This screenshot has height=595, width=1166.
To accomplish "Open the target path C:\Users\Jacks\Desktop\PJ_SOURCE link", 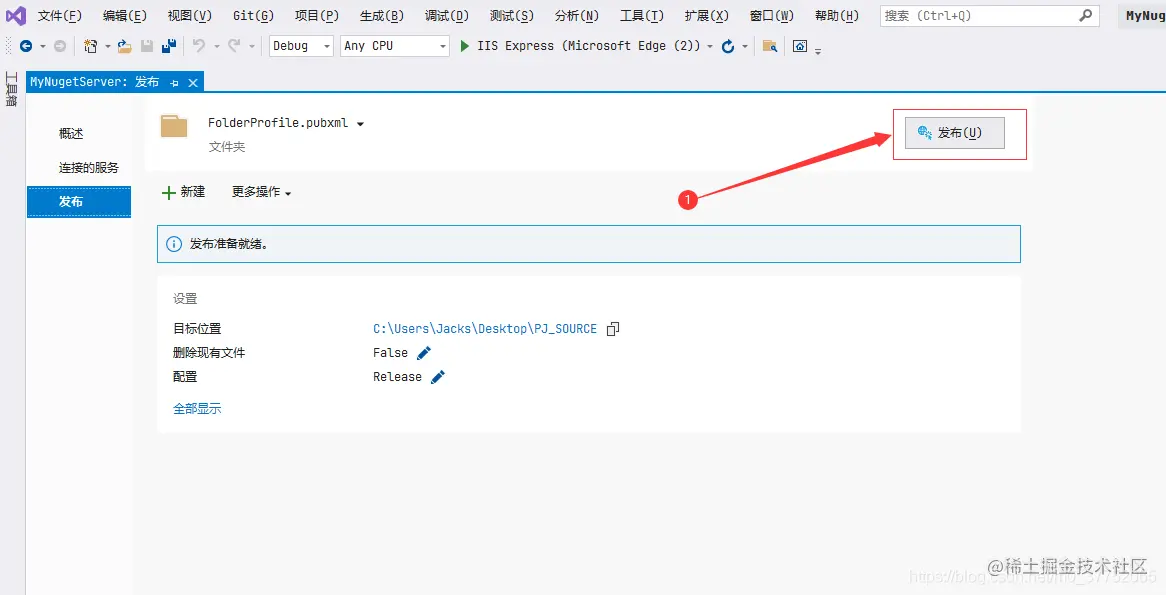I will pos(485,329).
